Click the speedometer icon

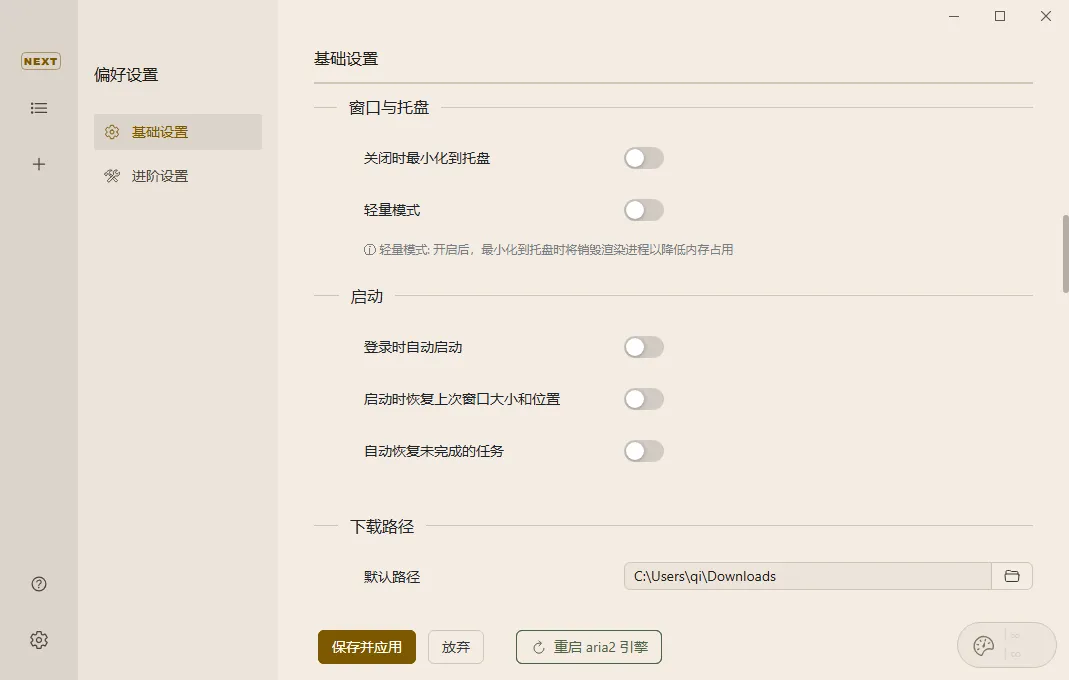984,646
